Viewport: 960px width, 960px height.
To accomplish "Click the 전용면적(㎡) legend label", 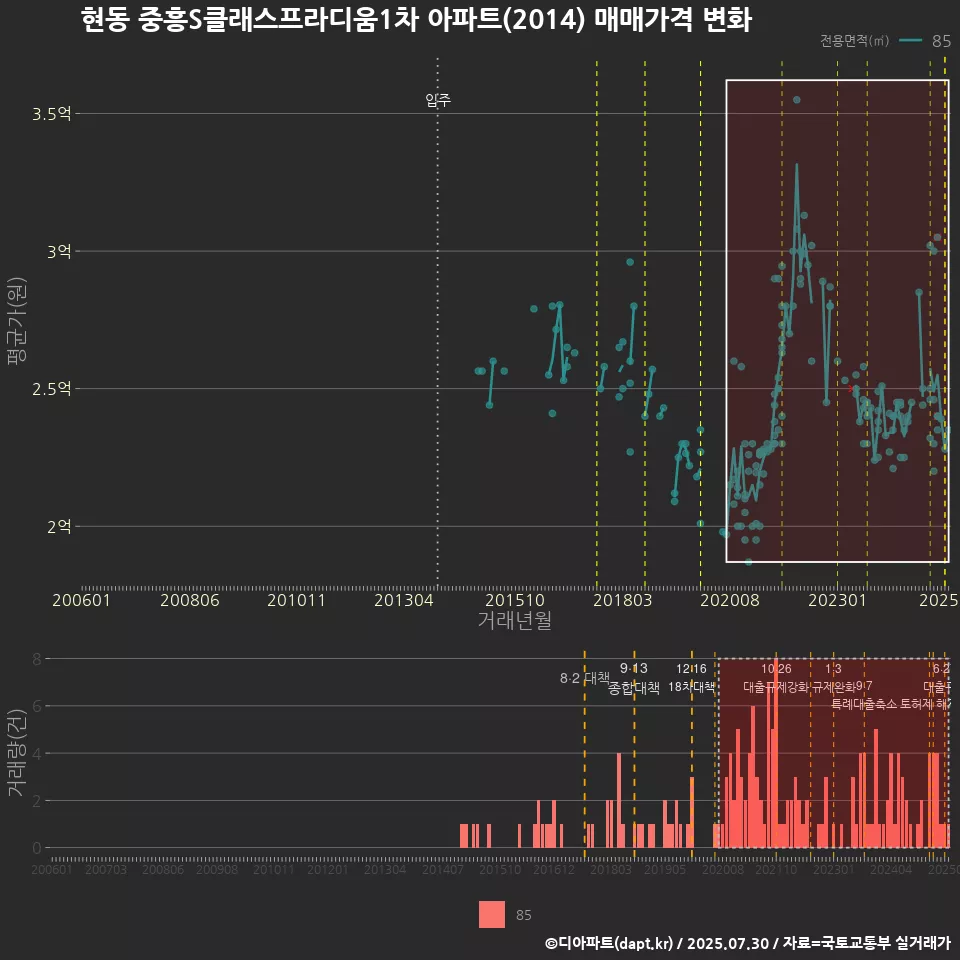I will point(854,40).
